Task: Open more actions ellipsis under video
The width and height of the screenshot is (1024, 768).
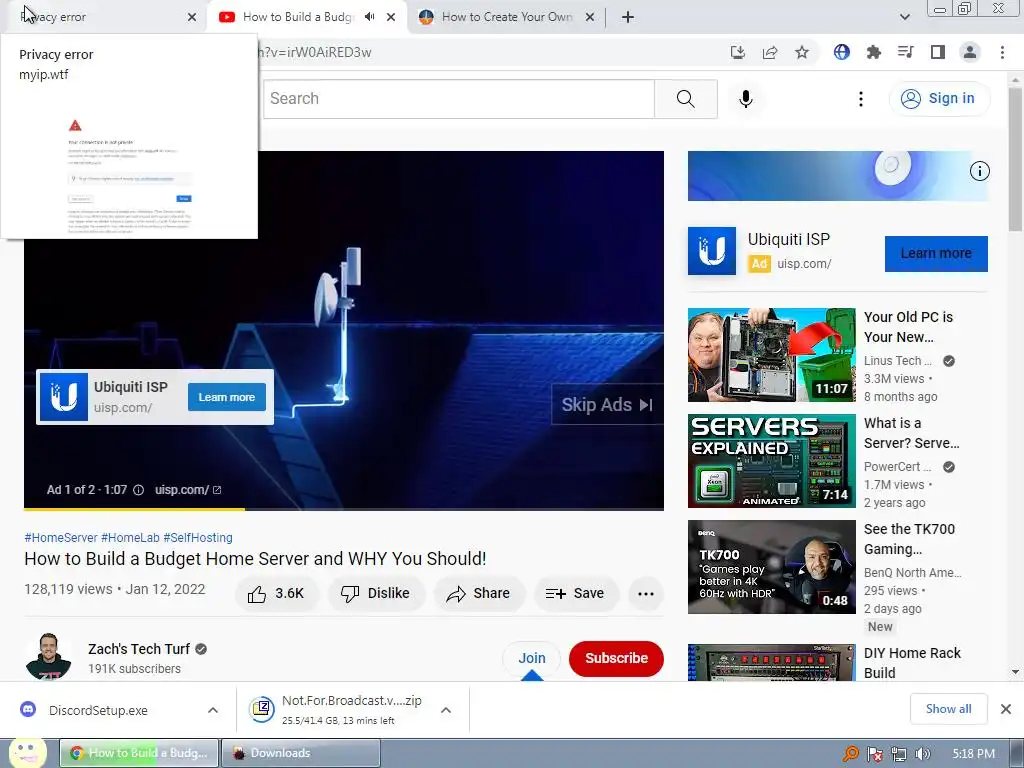Action: 646,593
